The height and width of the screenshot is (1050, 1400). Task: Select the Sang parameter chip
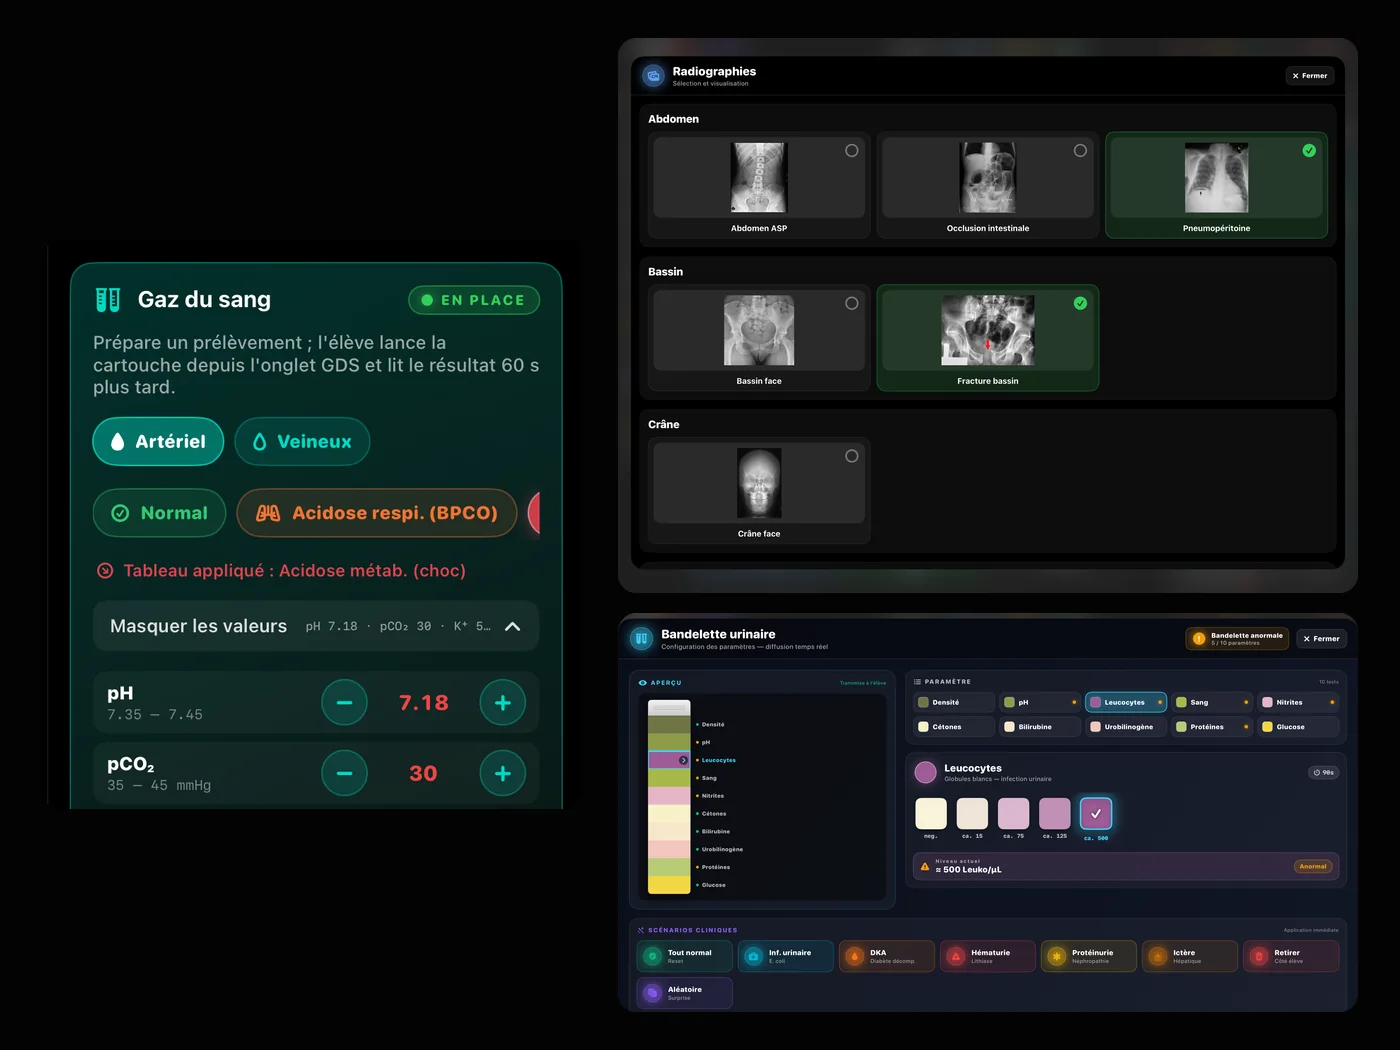coord(1212,702)
